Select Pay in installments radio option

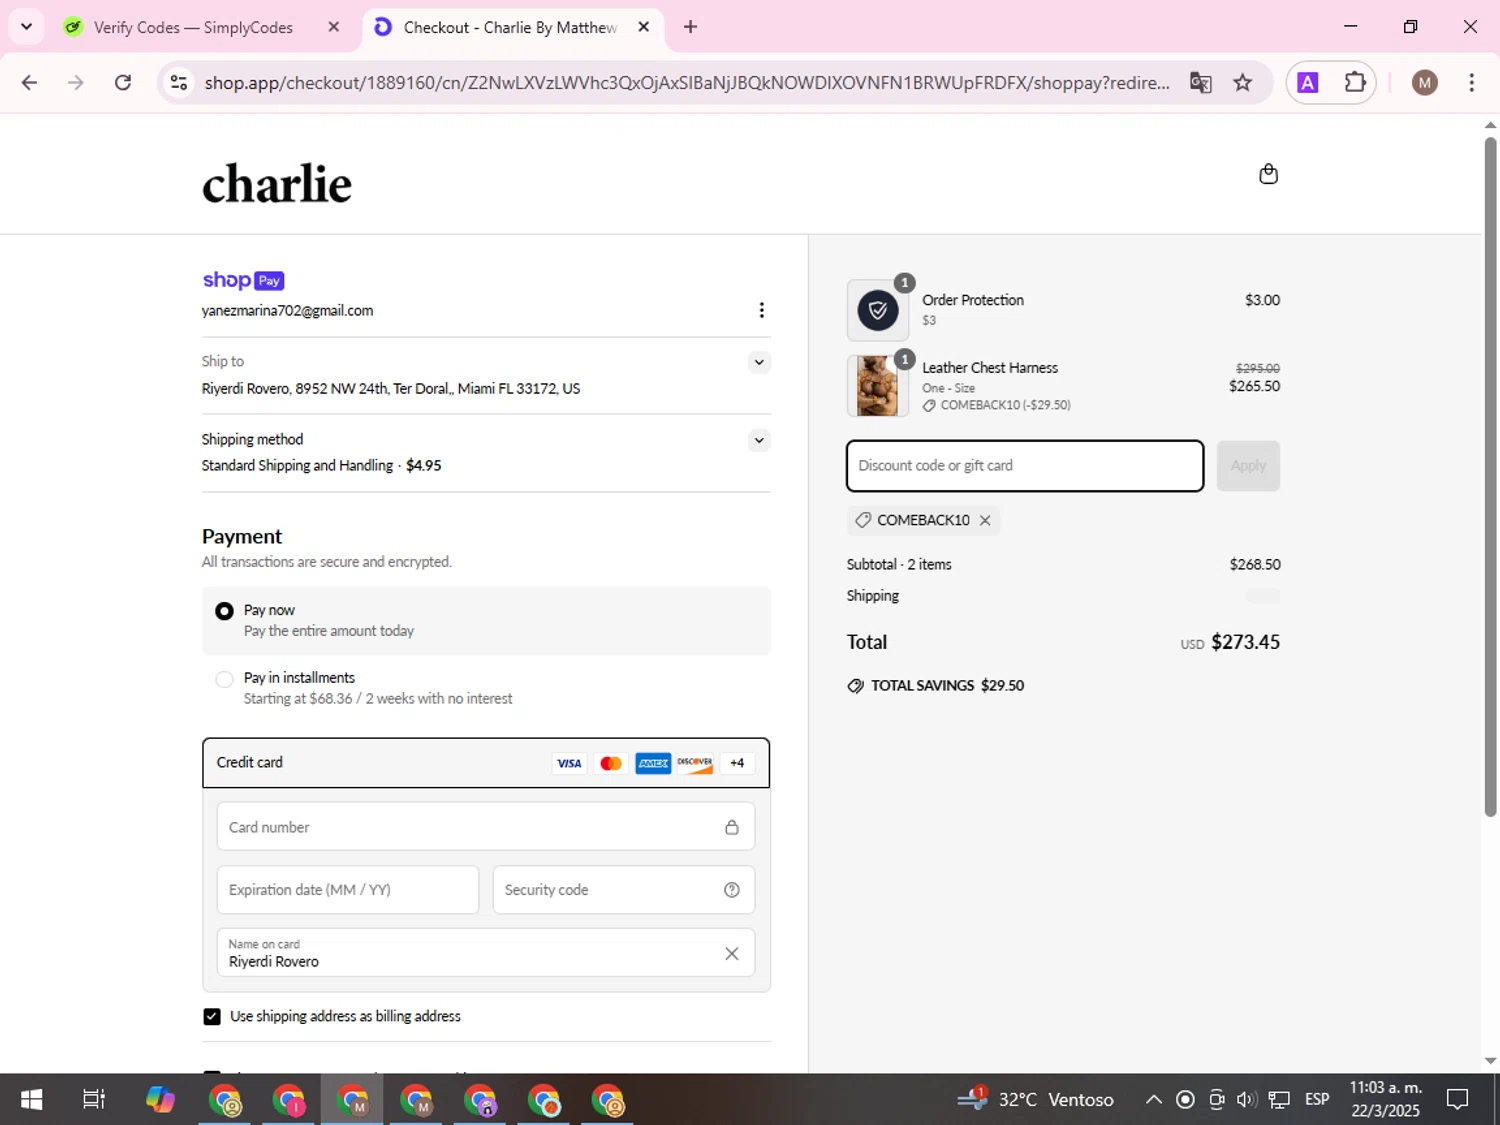pyautogui.click(x=224, y=679)
